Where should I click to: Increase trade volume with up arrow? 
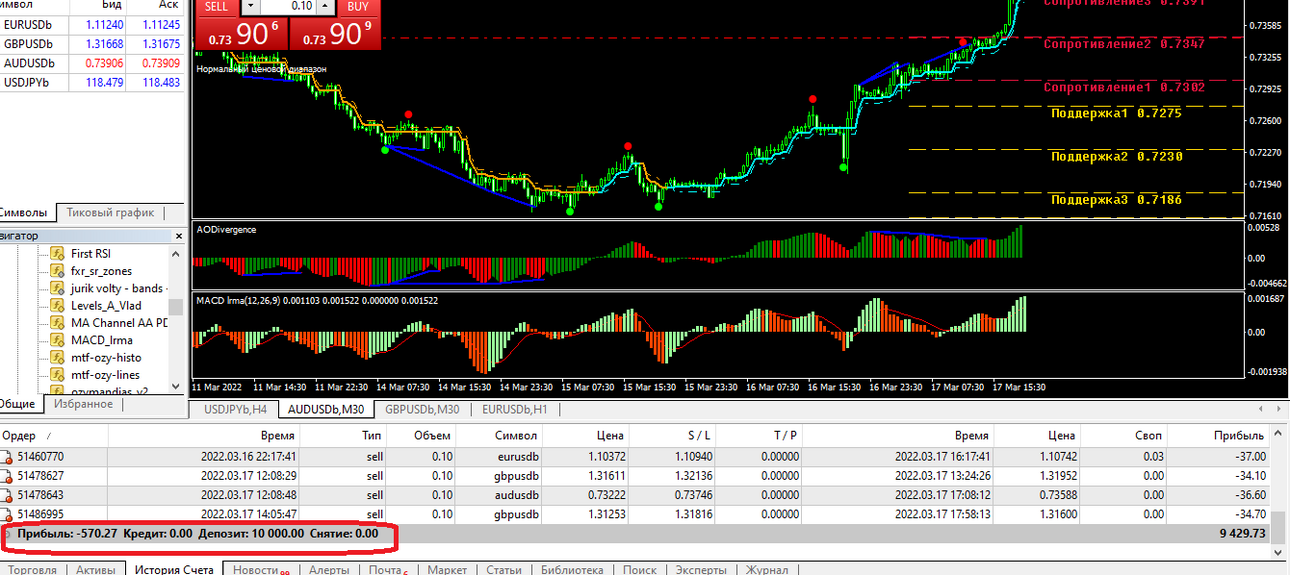tap(327, 6)
